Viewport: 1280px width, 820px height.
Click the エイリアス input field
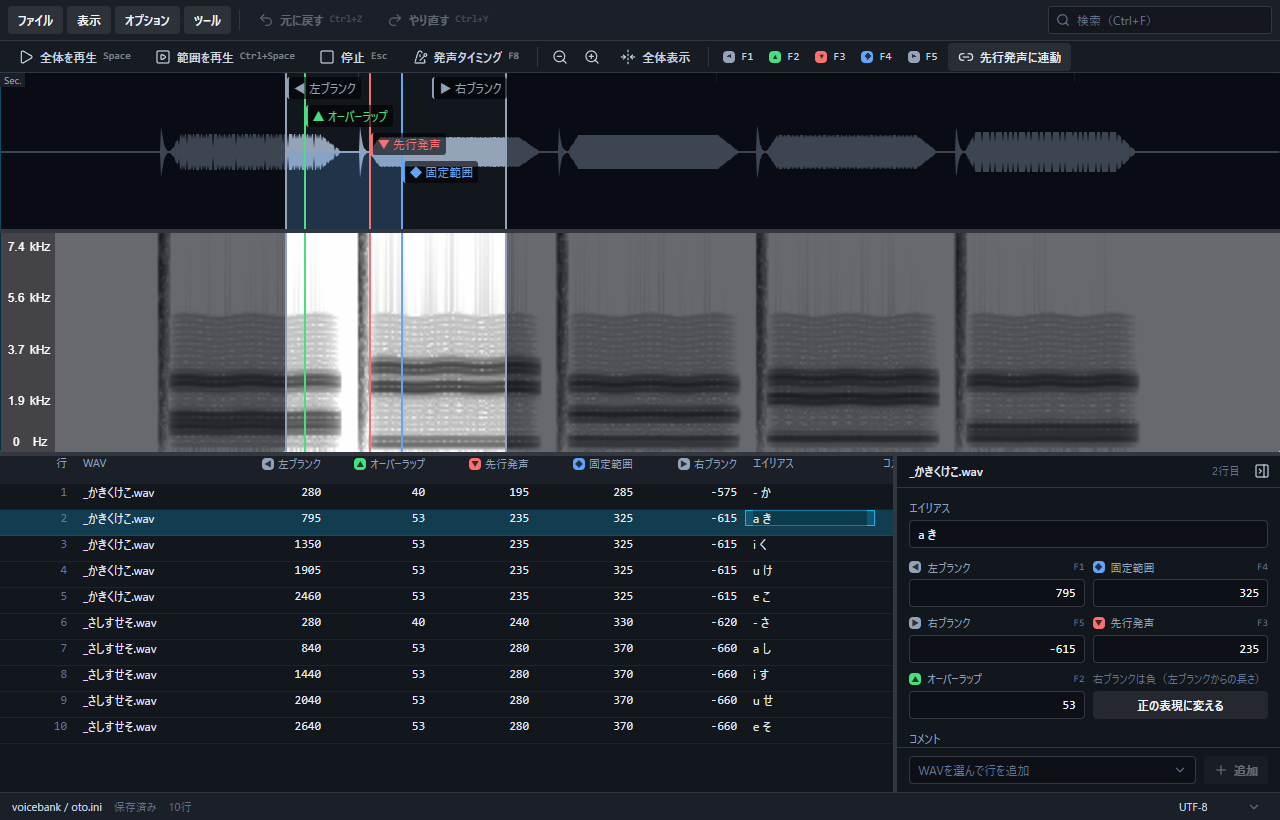click(x=1088, y=534)
